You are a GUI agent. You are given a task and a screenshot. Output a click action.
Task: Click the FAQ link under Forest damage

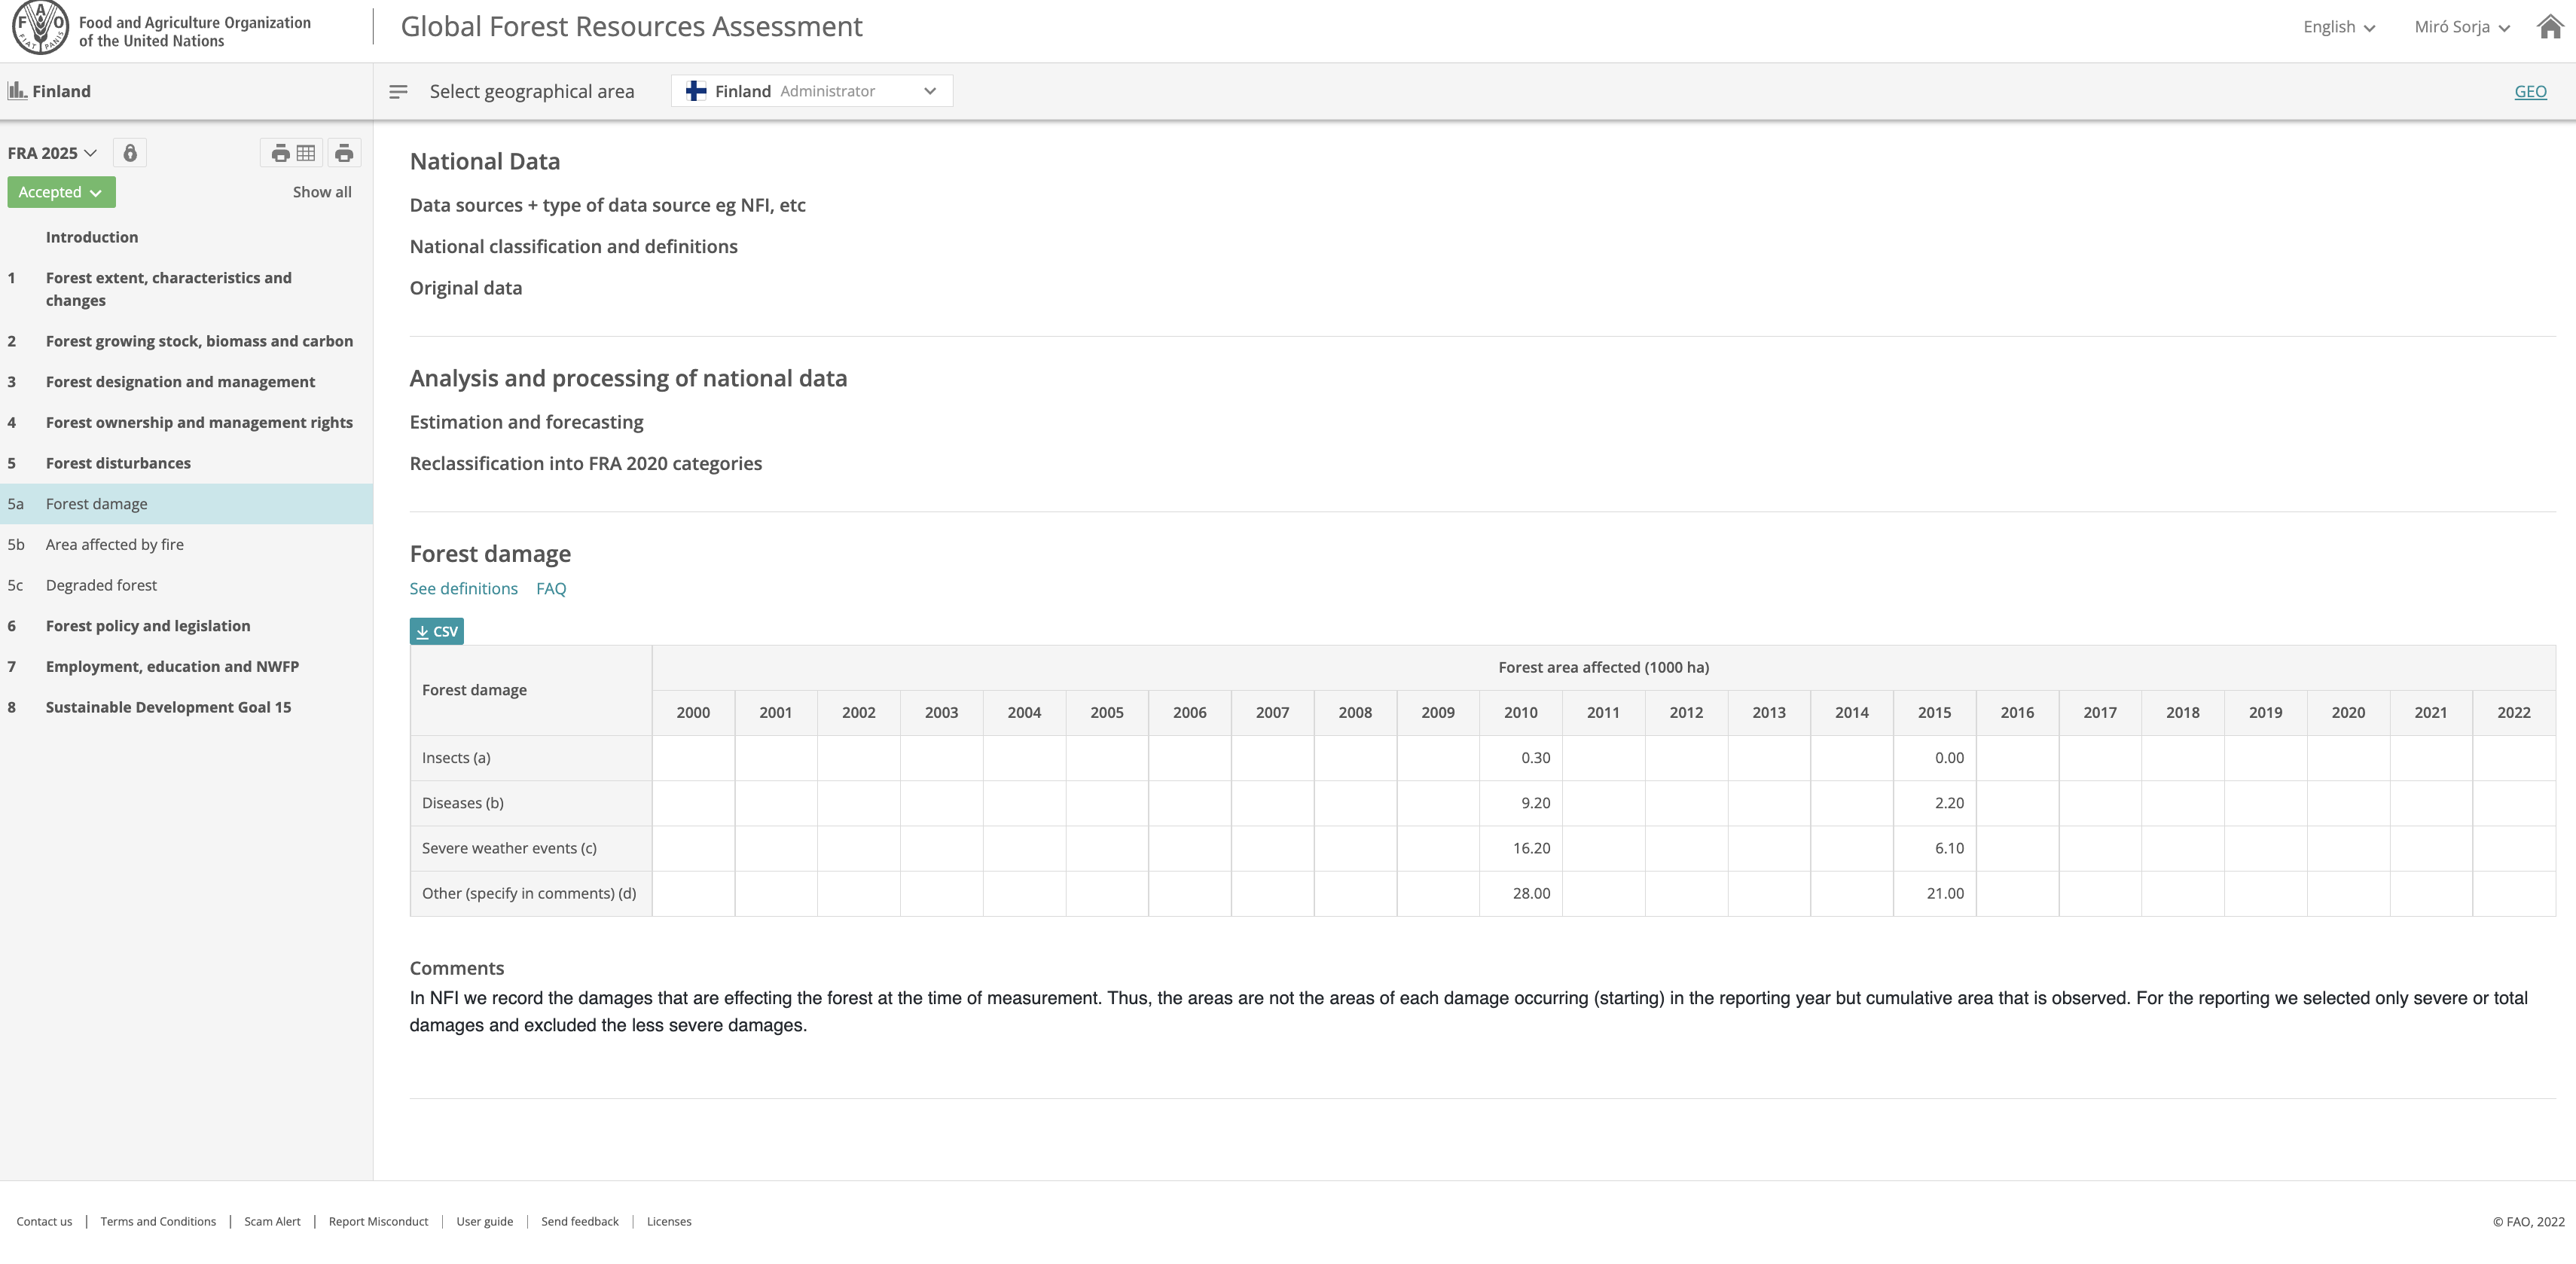551,588
